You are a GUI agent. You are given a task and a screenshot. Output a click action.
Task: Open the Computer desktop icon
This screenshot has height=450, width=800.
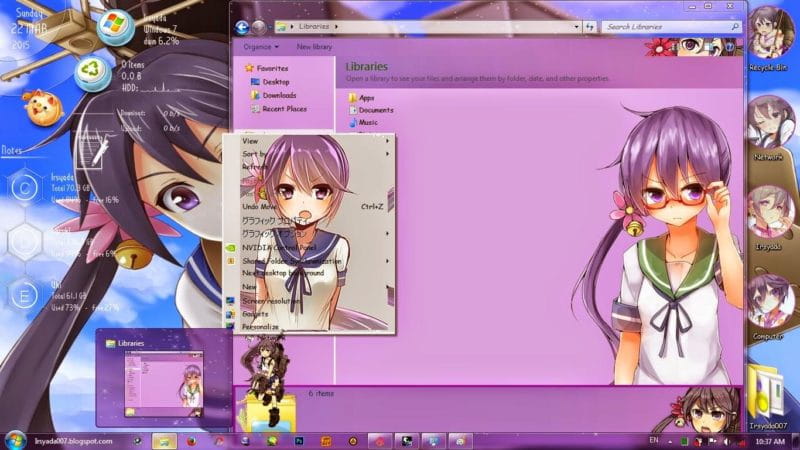[768, 307]
